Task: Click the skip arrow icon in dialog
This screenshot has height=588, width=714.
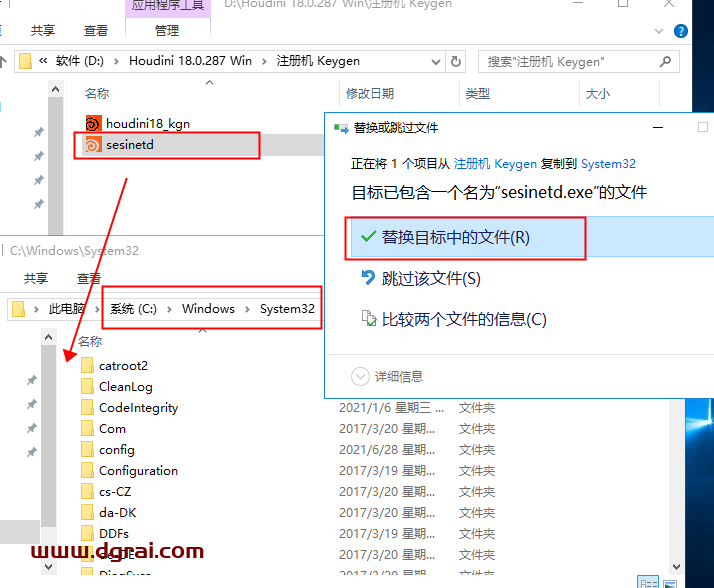Action: coord(368,277)
